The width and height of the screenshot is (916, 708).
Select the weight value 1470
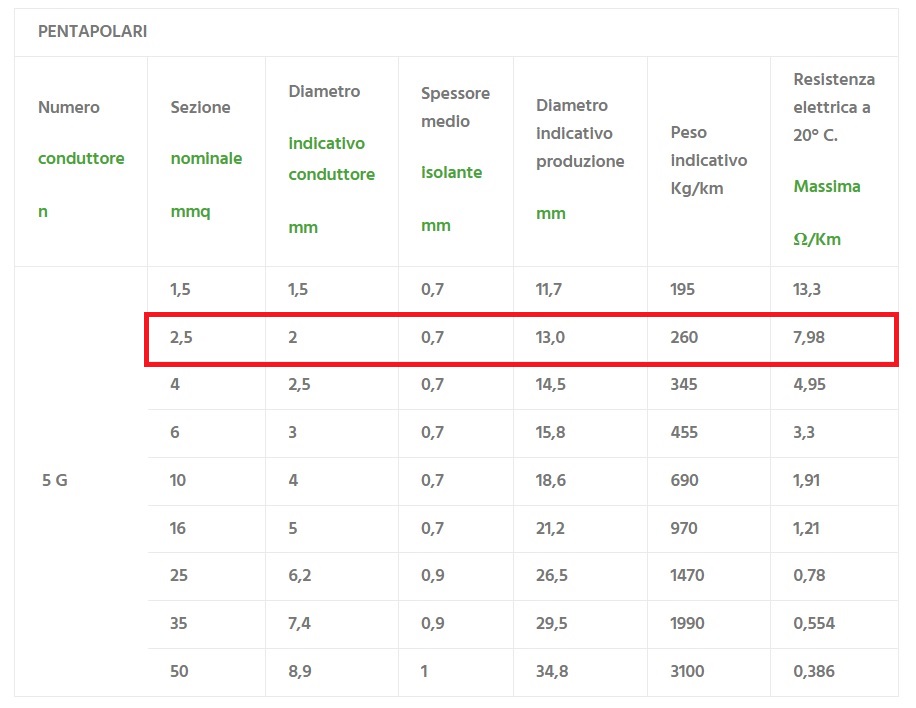688,576
